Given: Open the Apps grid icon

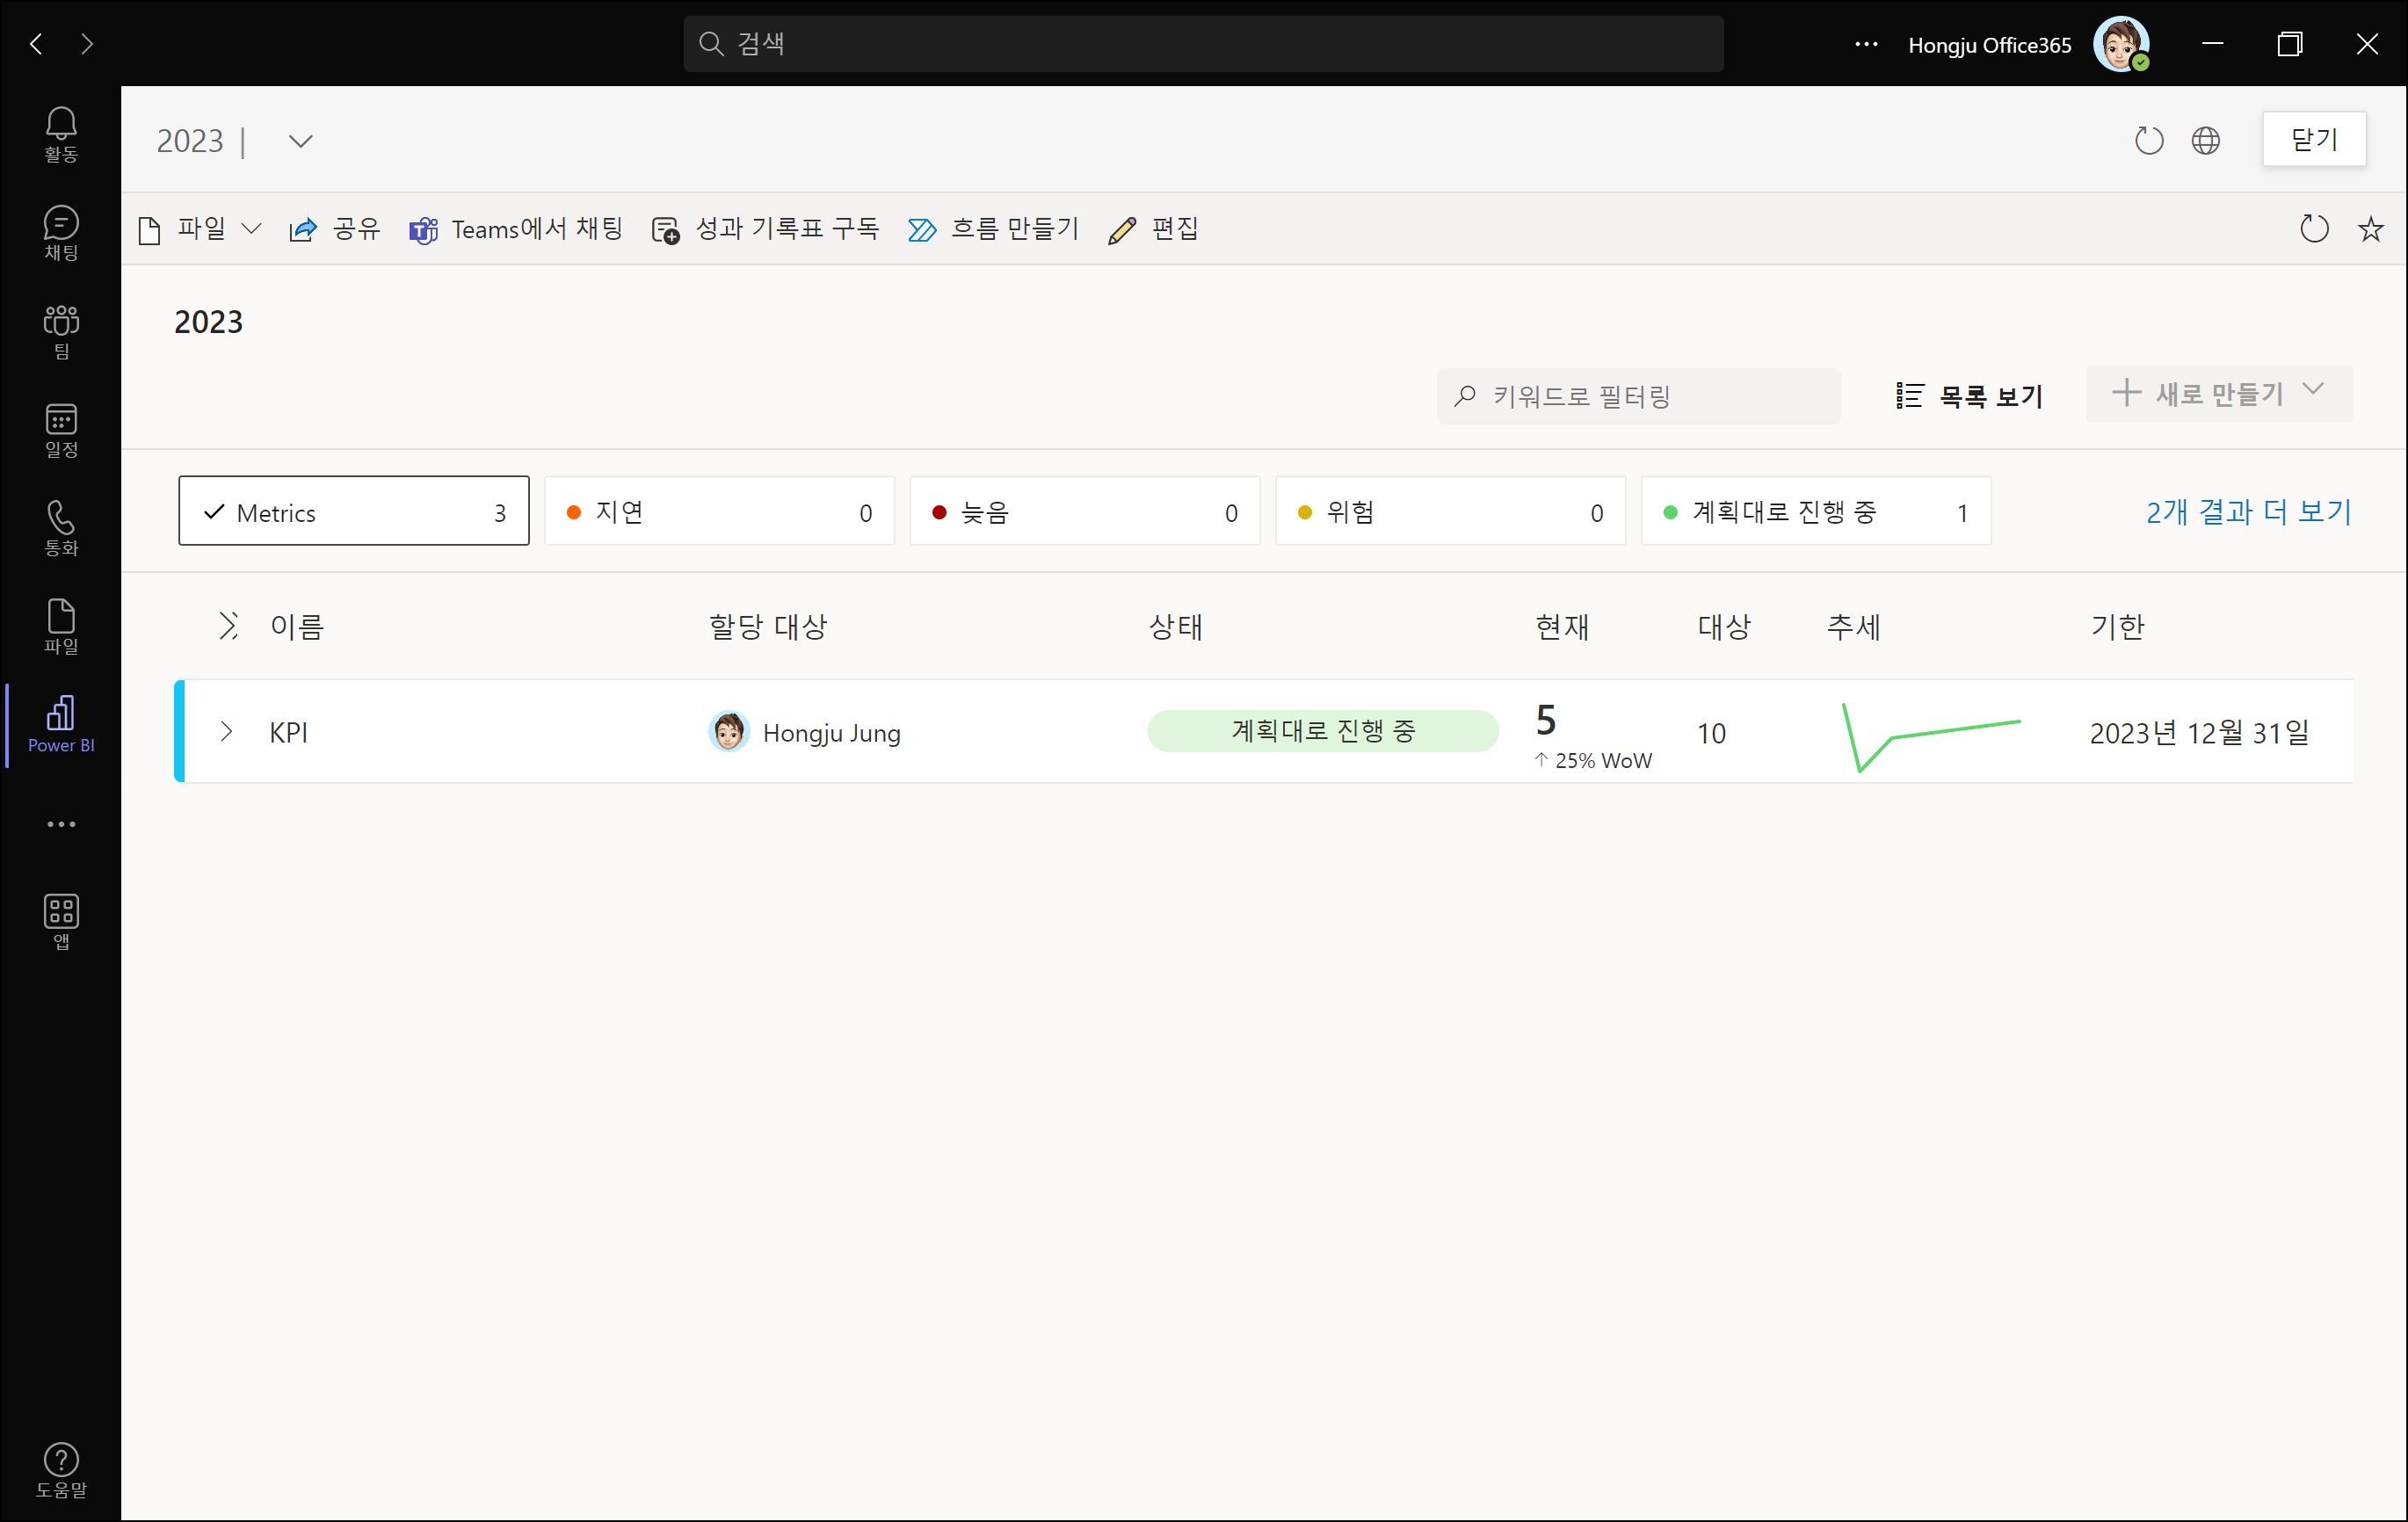Looking at the screenshot, I should [x=61, y=920].
